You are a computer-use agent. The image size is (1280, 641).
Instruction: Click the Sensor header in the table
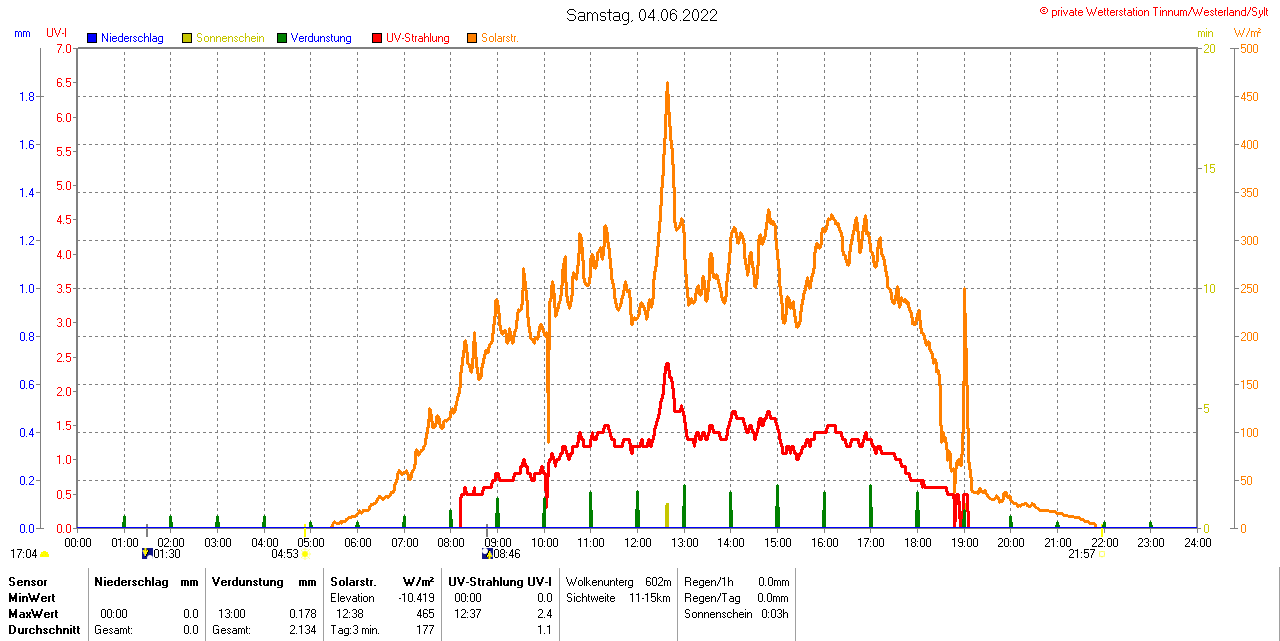(28, 582)
